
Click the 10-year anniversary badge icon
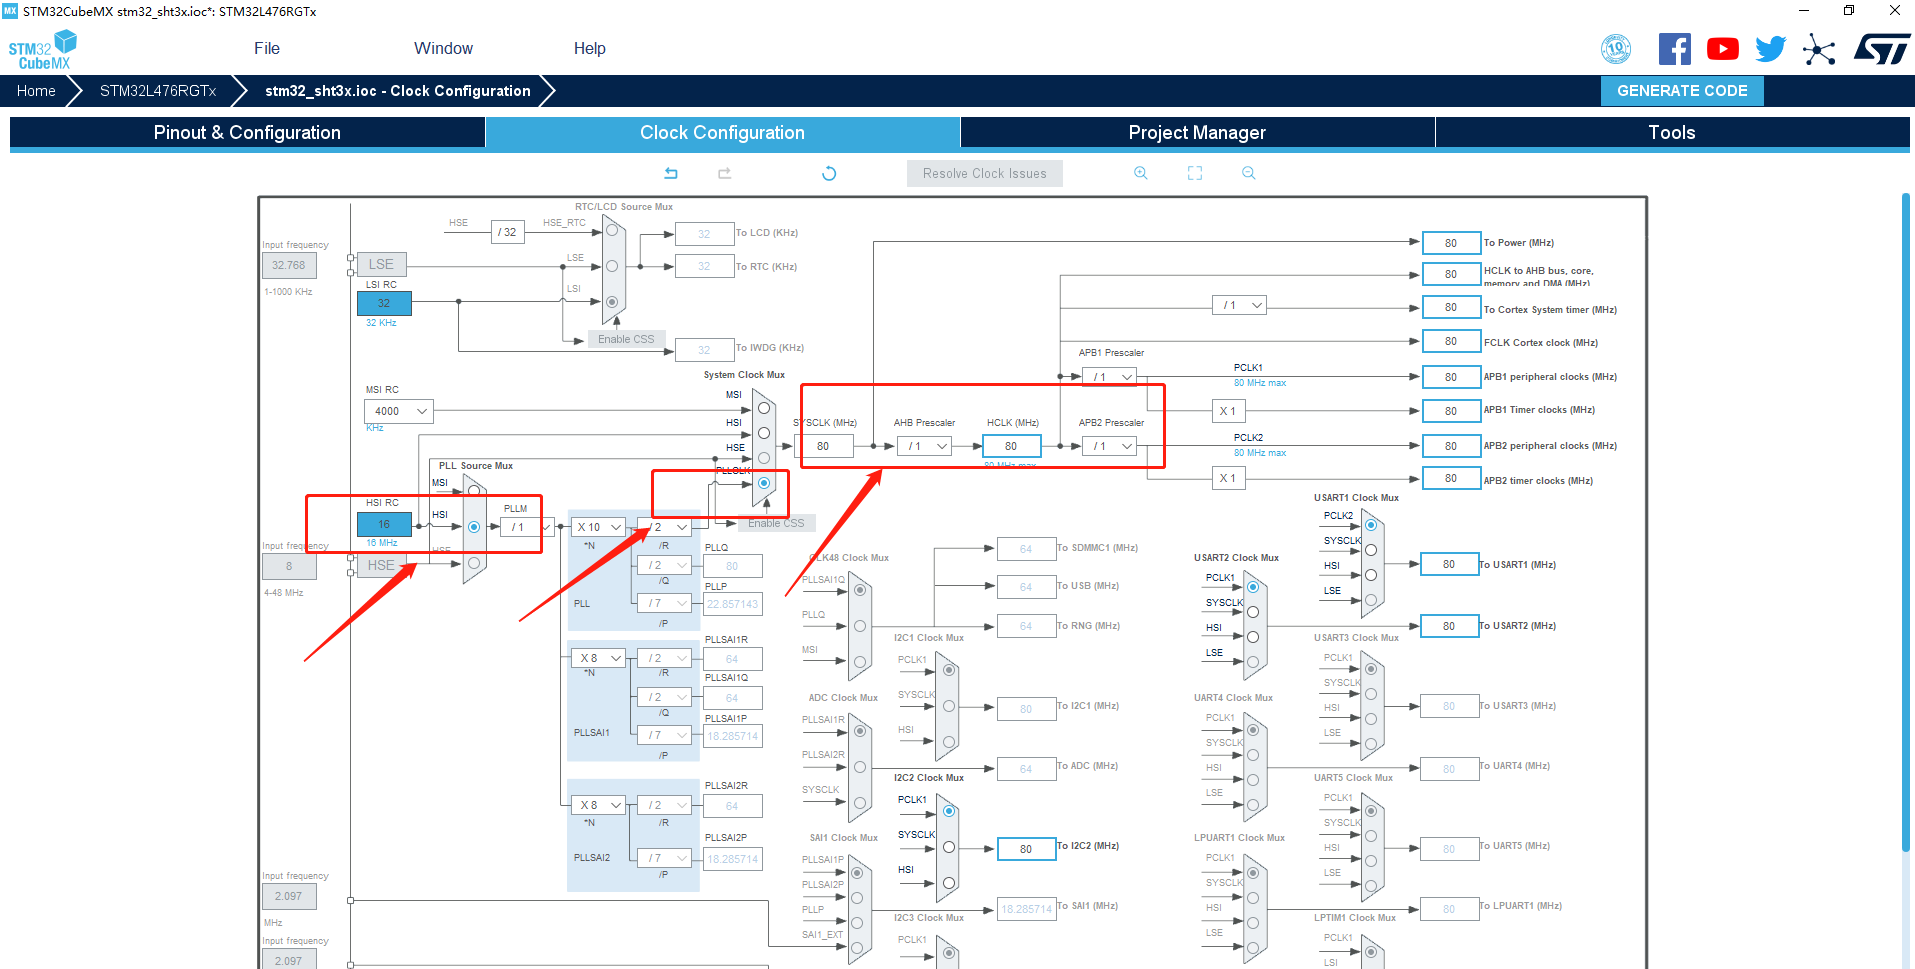[1616, 49]
